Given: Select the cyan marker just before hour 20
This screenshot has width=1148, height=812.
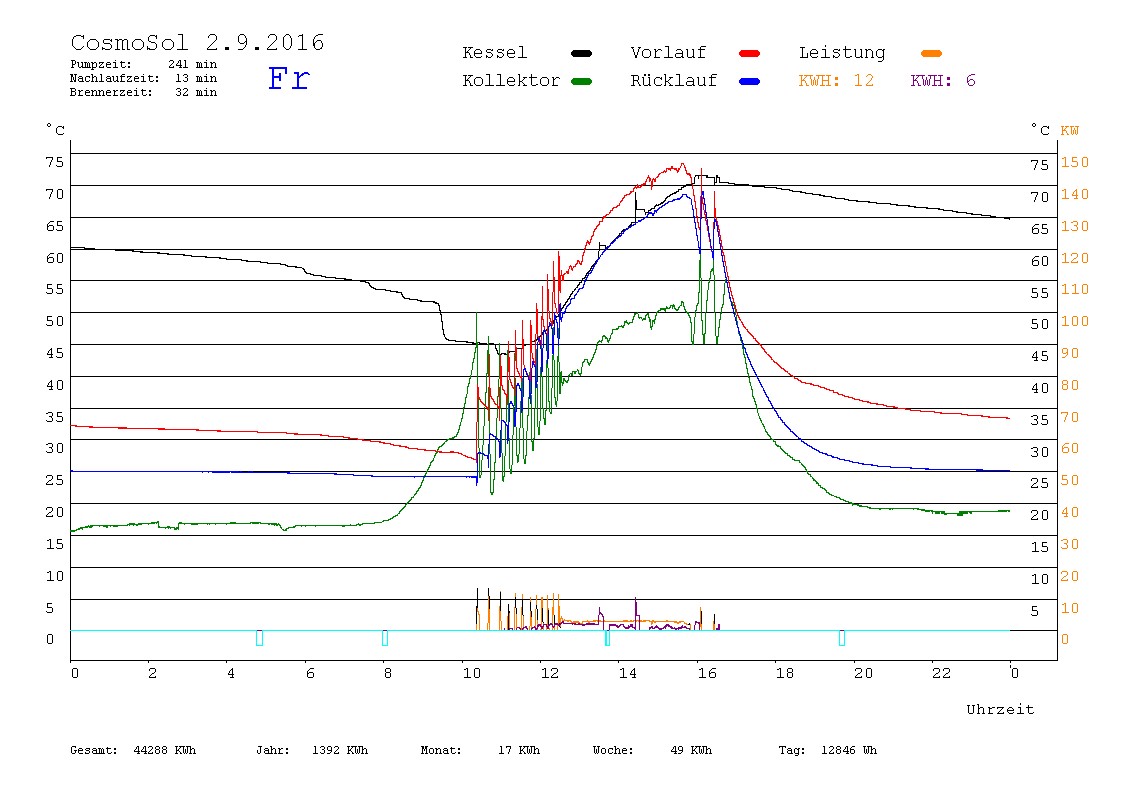Looking at the screenshot, I should 842,638.
